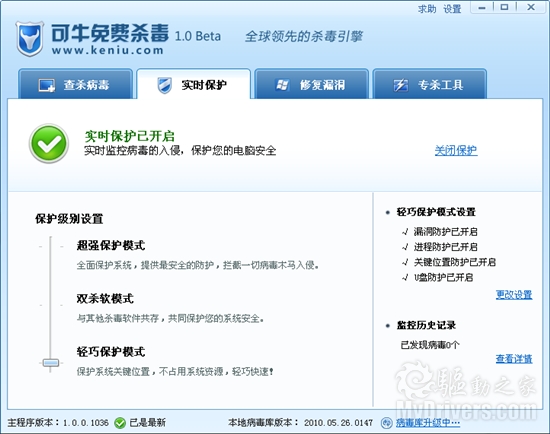Image resolution: width=550 pixels, height=434 pixels.
Task: Open the 修复漏洞 tab
Action: 311,84
